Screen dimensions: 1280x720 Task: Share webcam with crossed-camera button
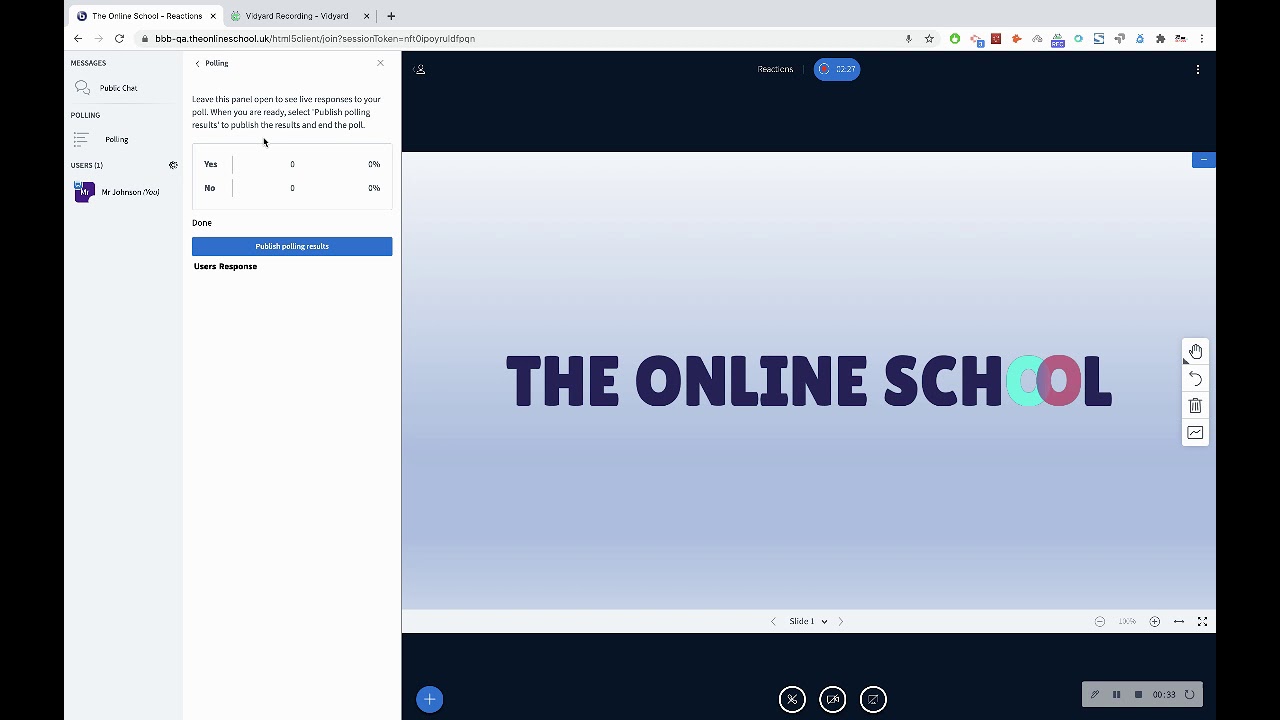tap(833, 699)
